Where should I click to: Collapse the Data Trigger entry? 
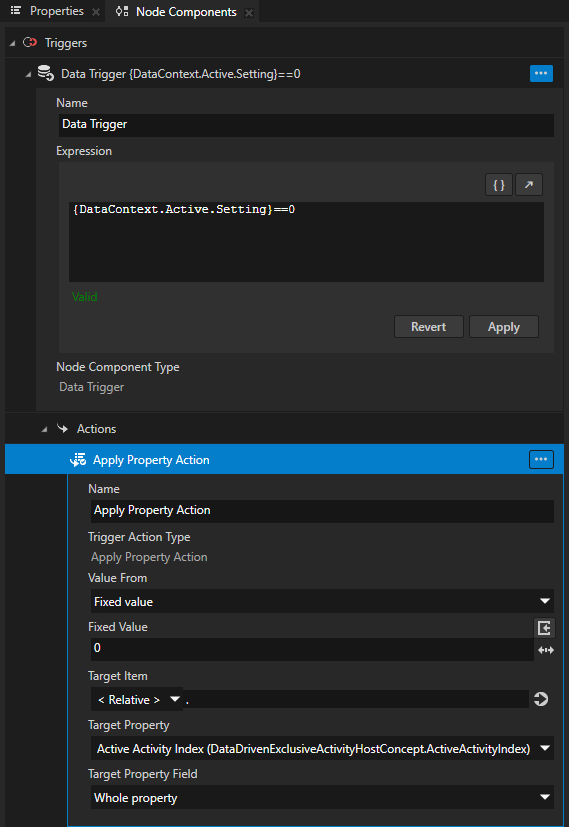pos(28,75)
